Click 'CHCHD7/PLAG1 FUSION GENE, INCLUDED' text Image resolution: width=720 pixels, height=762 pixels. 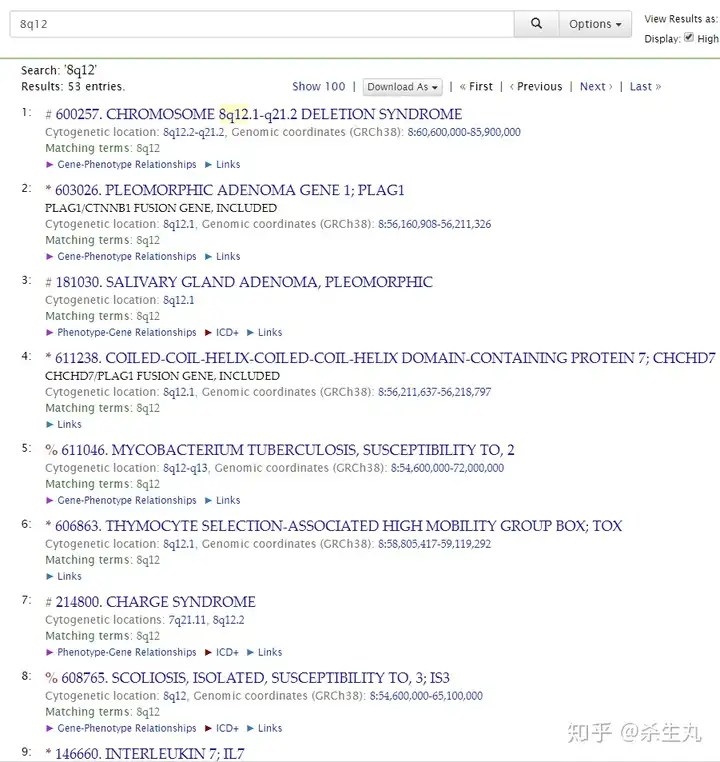coord(162,376)
